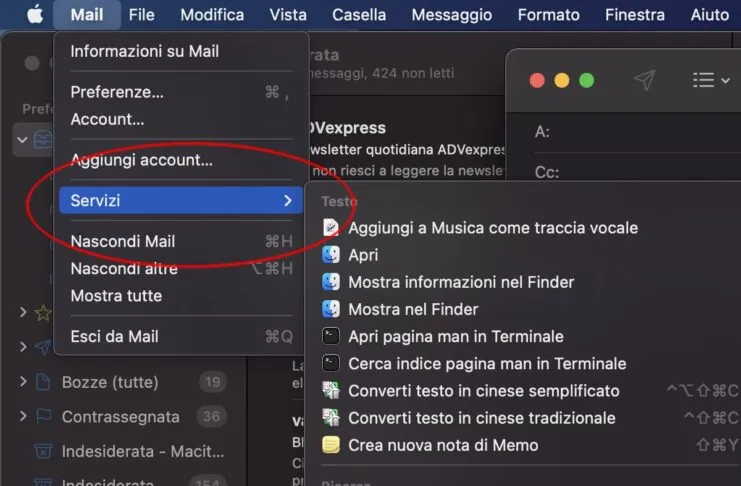The height and width of the screenshot is (486, 741).
Task: Open the Finestra menu
Action: [635, 15]
